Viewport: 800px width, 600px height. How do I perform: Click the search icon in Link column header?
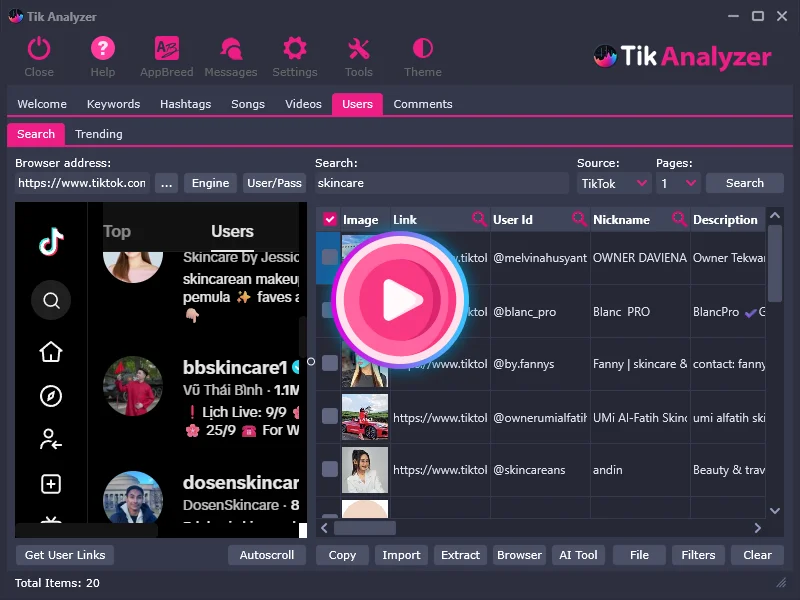point(480,220)
